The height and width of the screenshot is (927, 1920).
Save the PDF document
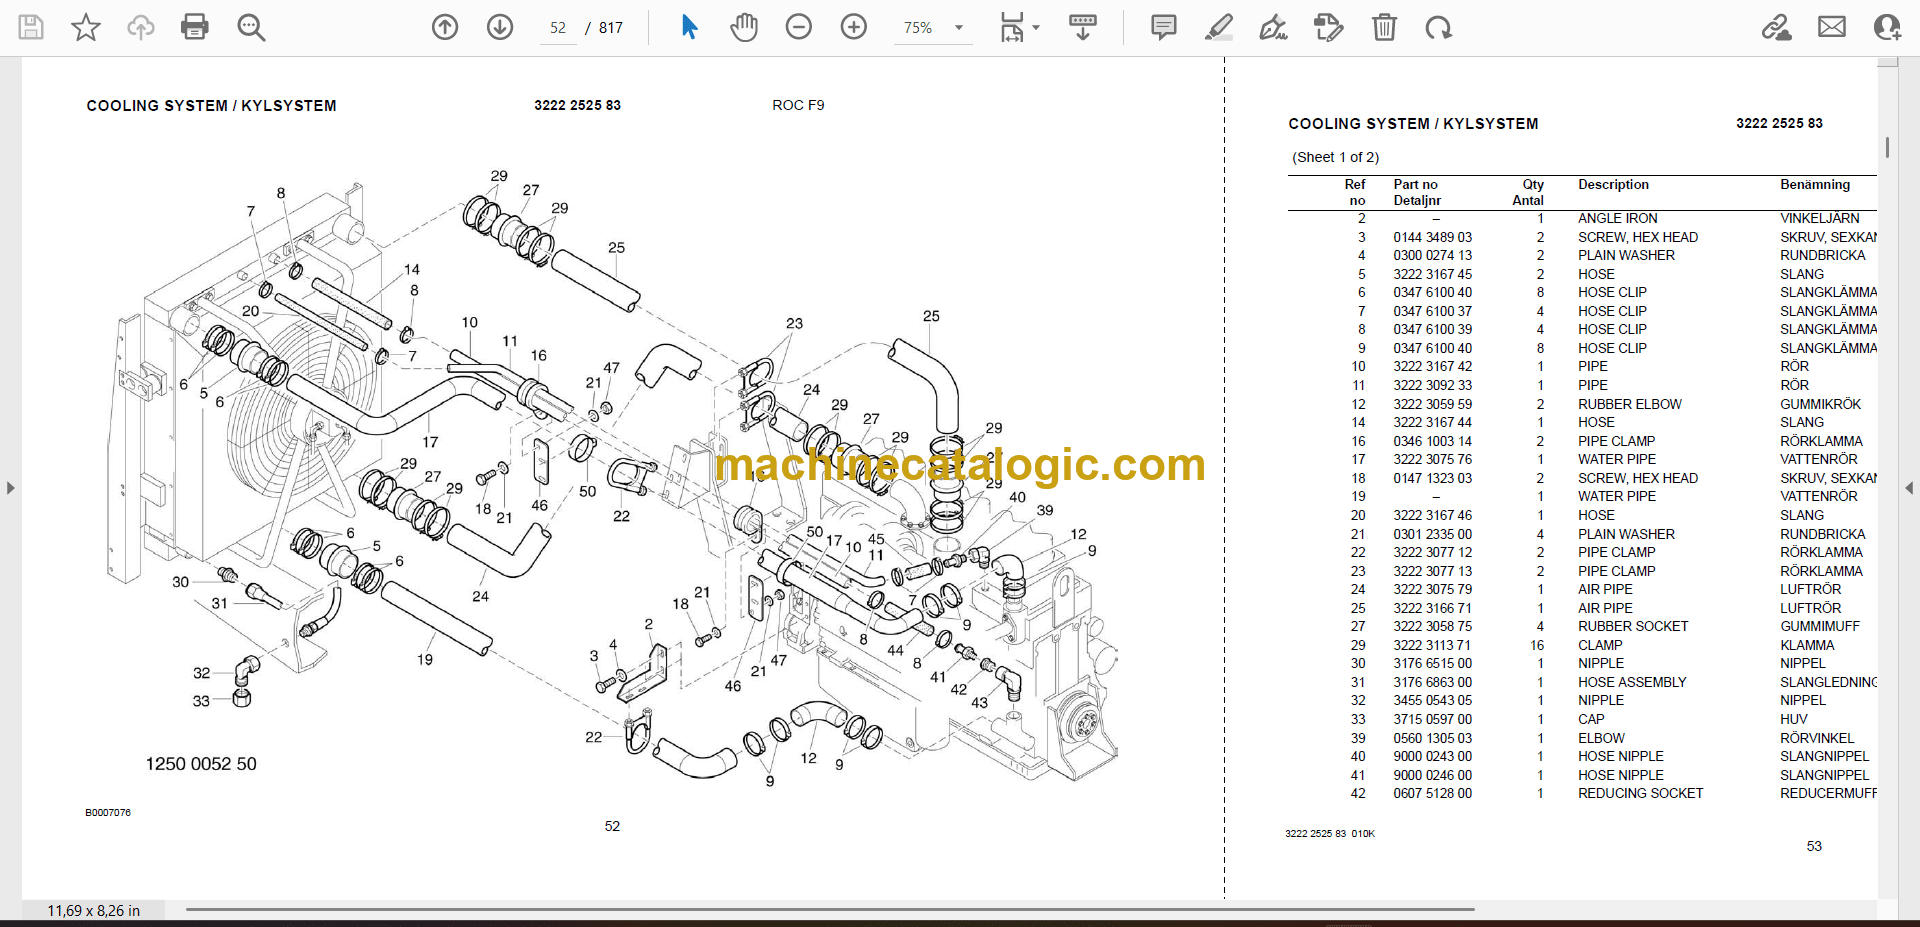click(x=31, y=27)
